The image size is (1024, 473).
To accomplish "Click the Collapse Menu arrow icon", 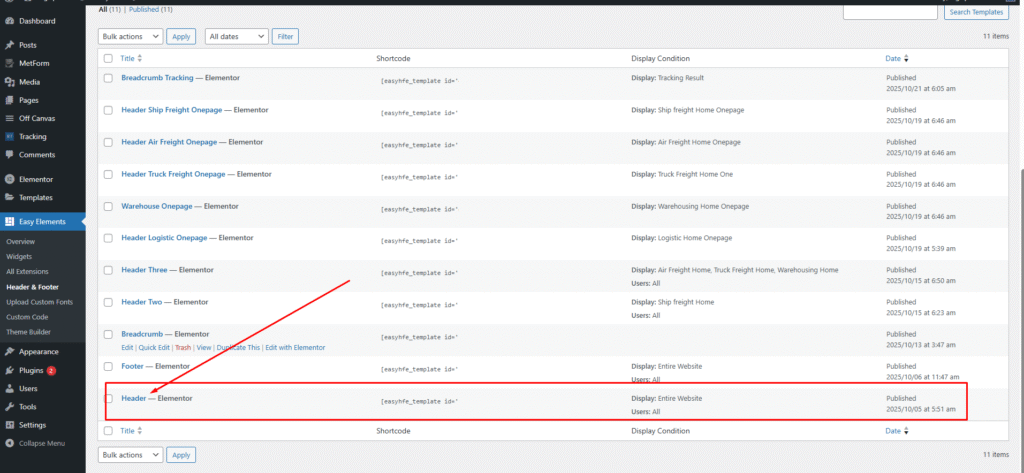I will tap(9, 443).
